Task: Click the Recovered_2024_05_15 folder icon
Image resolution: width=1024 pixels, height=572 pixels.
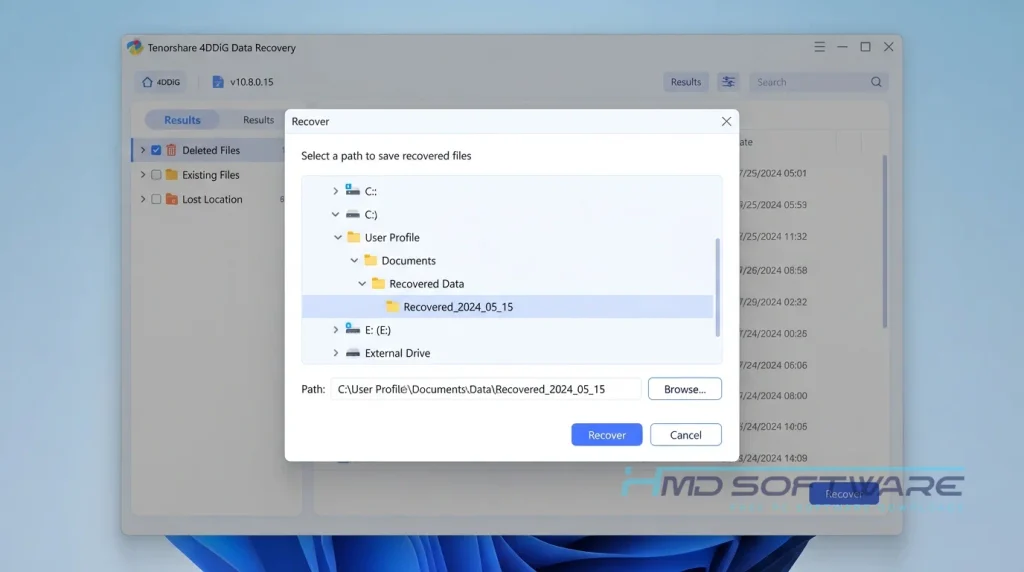Action: 392,306
